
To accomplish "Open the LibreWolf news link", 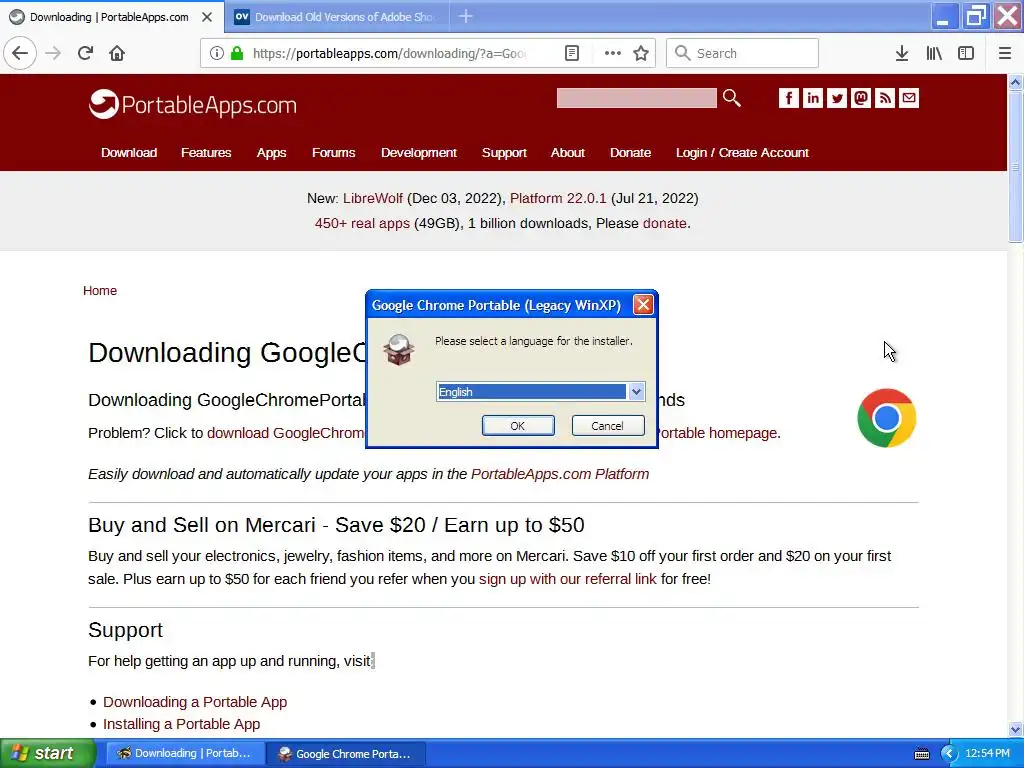I will click(373, 199).
